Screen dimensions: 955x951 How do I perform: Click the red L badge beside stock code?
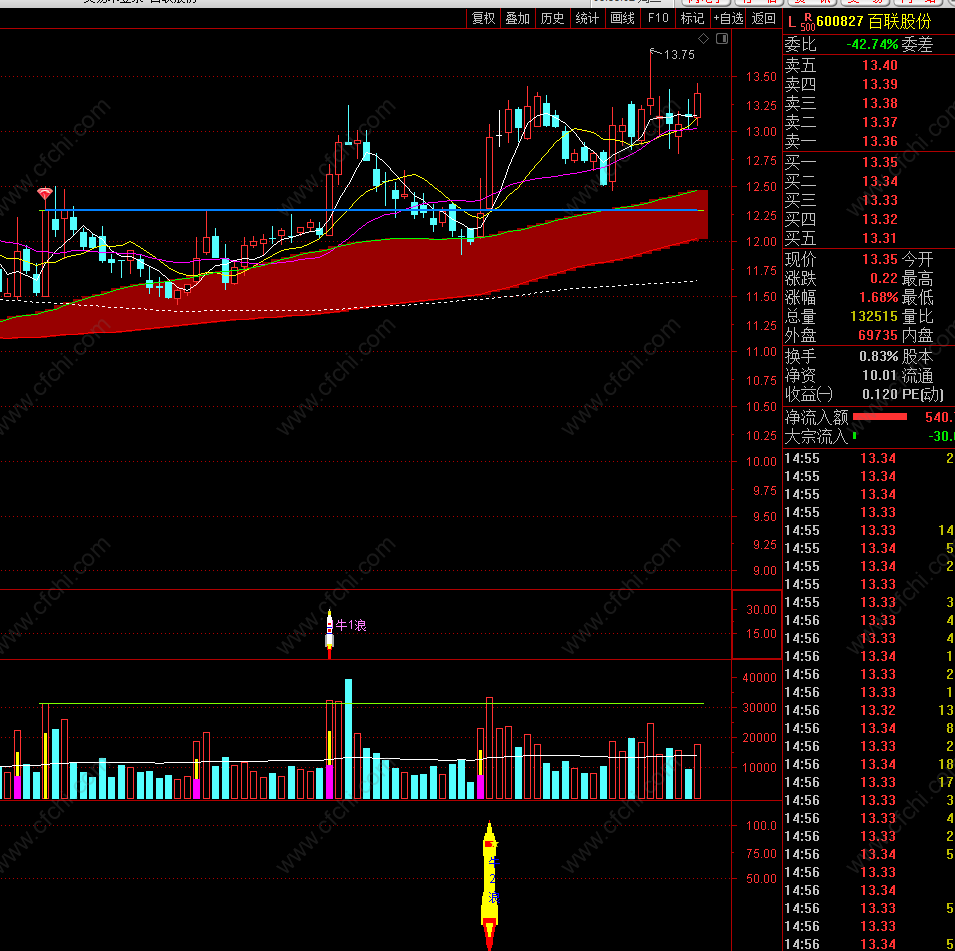coord(791,23)
